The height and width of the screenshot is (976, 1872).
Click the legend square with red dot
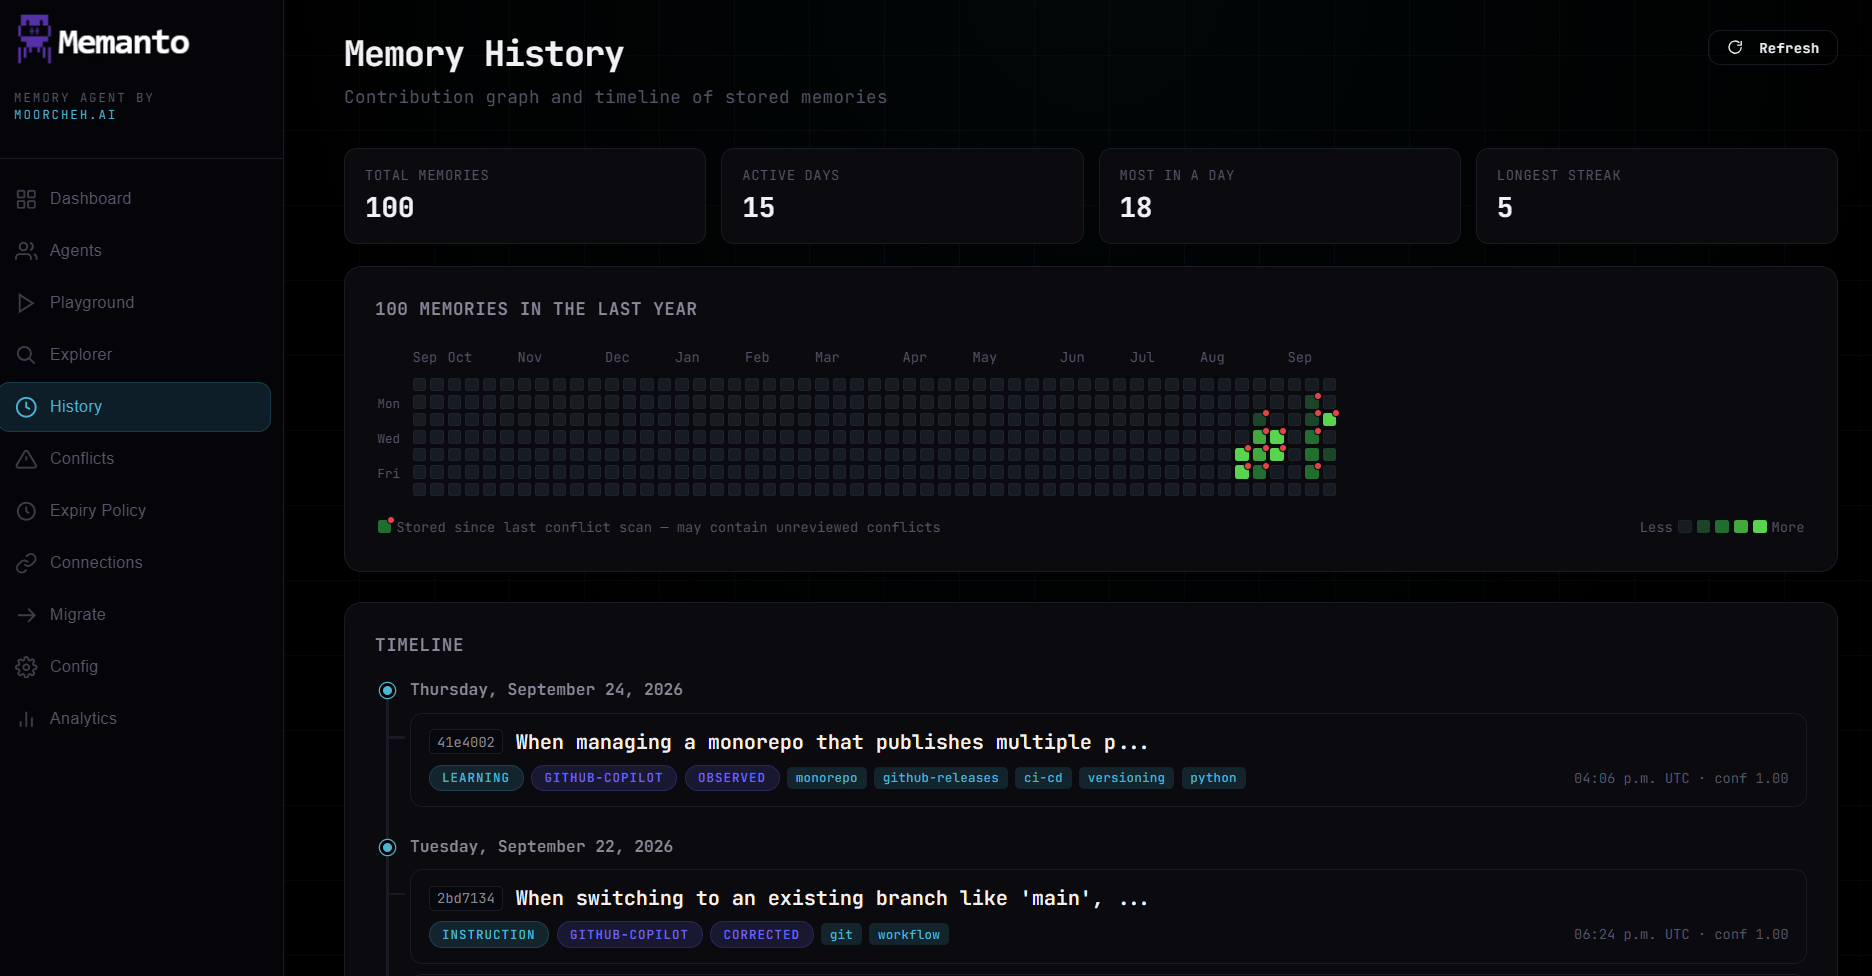(384, 526)
